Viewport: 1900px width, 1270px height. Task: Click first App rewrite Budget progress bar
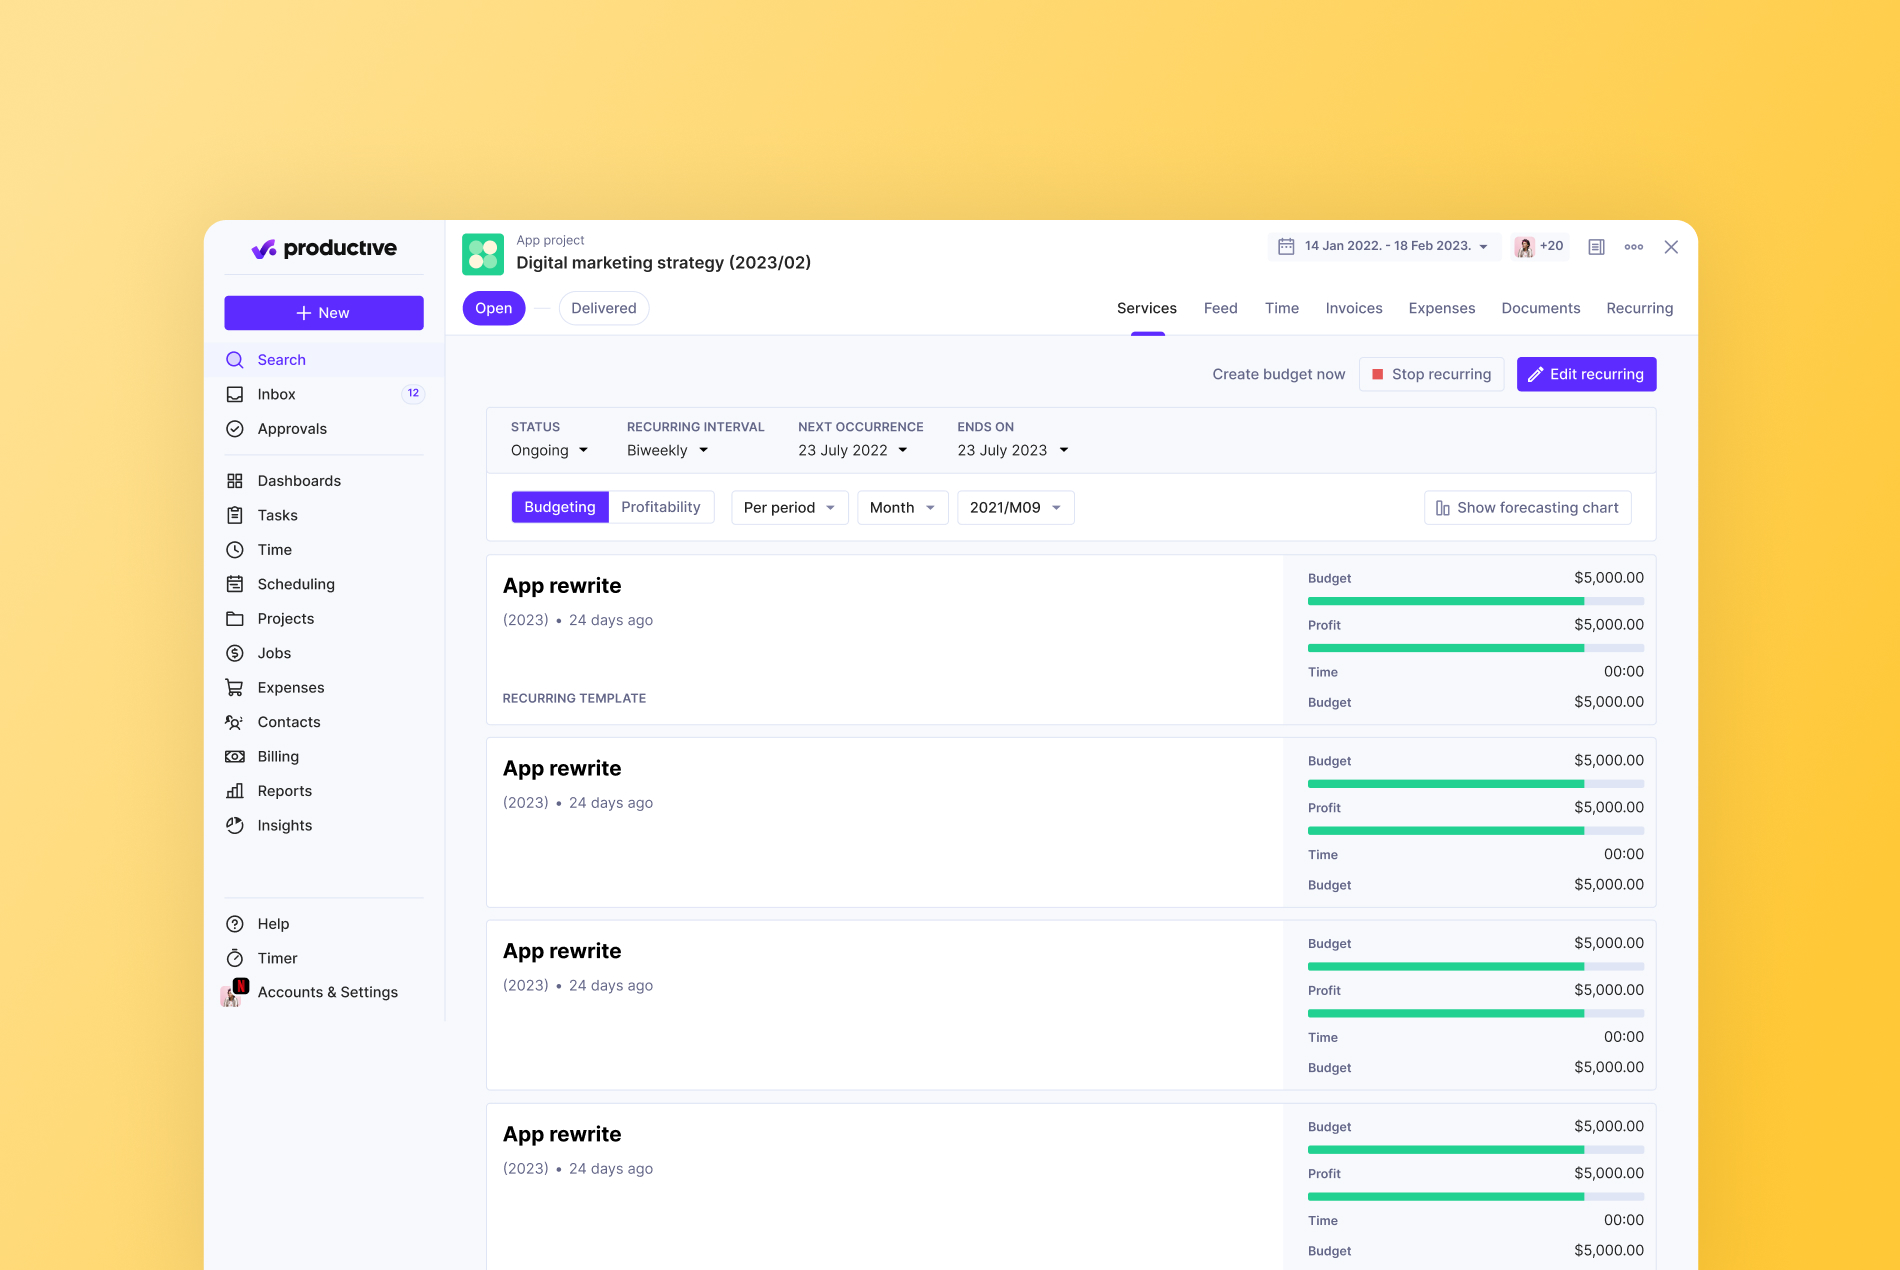click(x=1475, y=601)
